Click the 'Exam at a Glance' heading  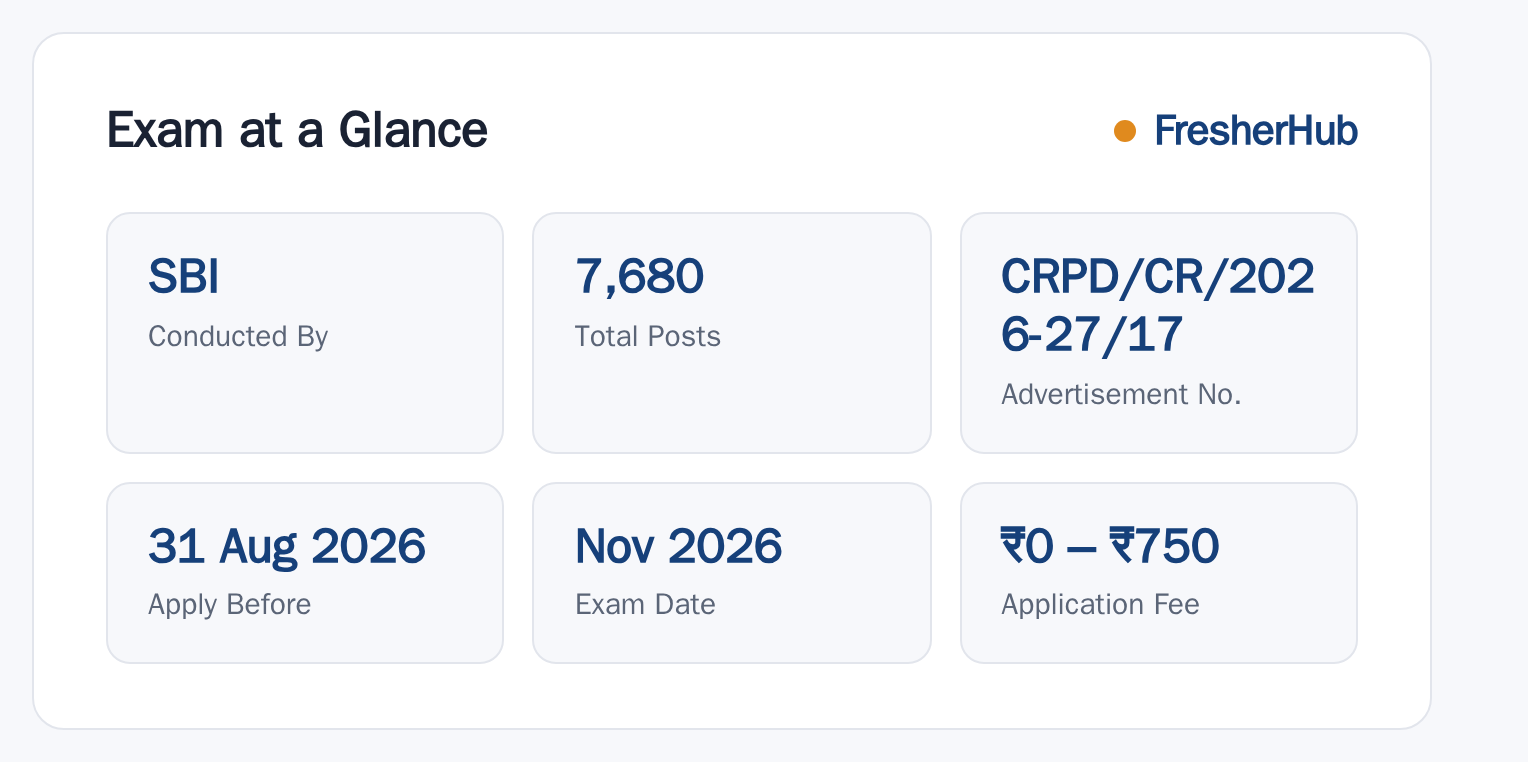pos(297,131)
